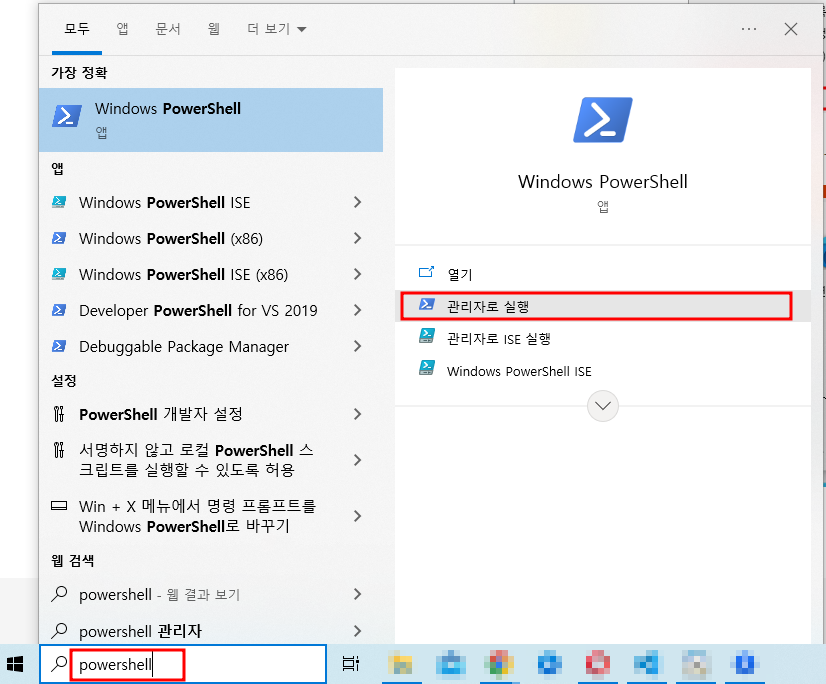Click the Windows Start button
Image resolution: width=826 pixels, height=684 pixels.
(15, 665)
